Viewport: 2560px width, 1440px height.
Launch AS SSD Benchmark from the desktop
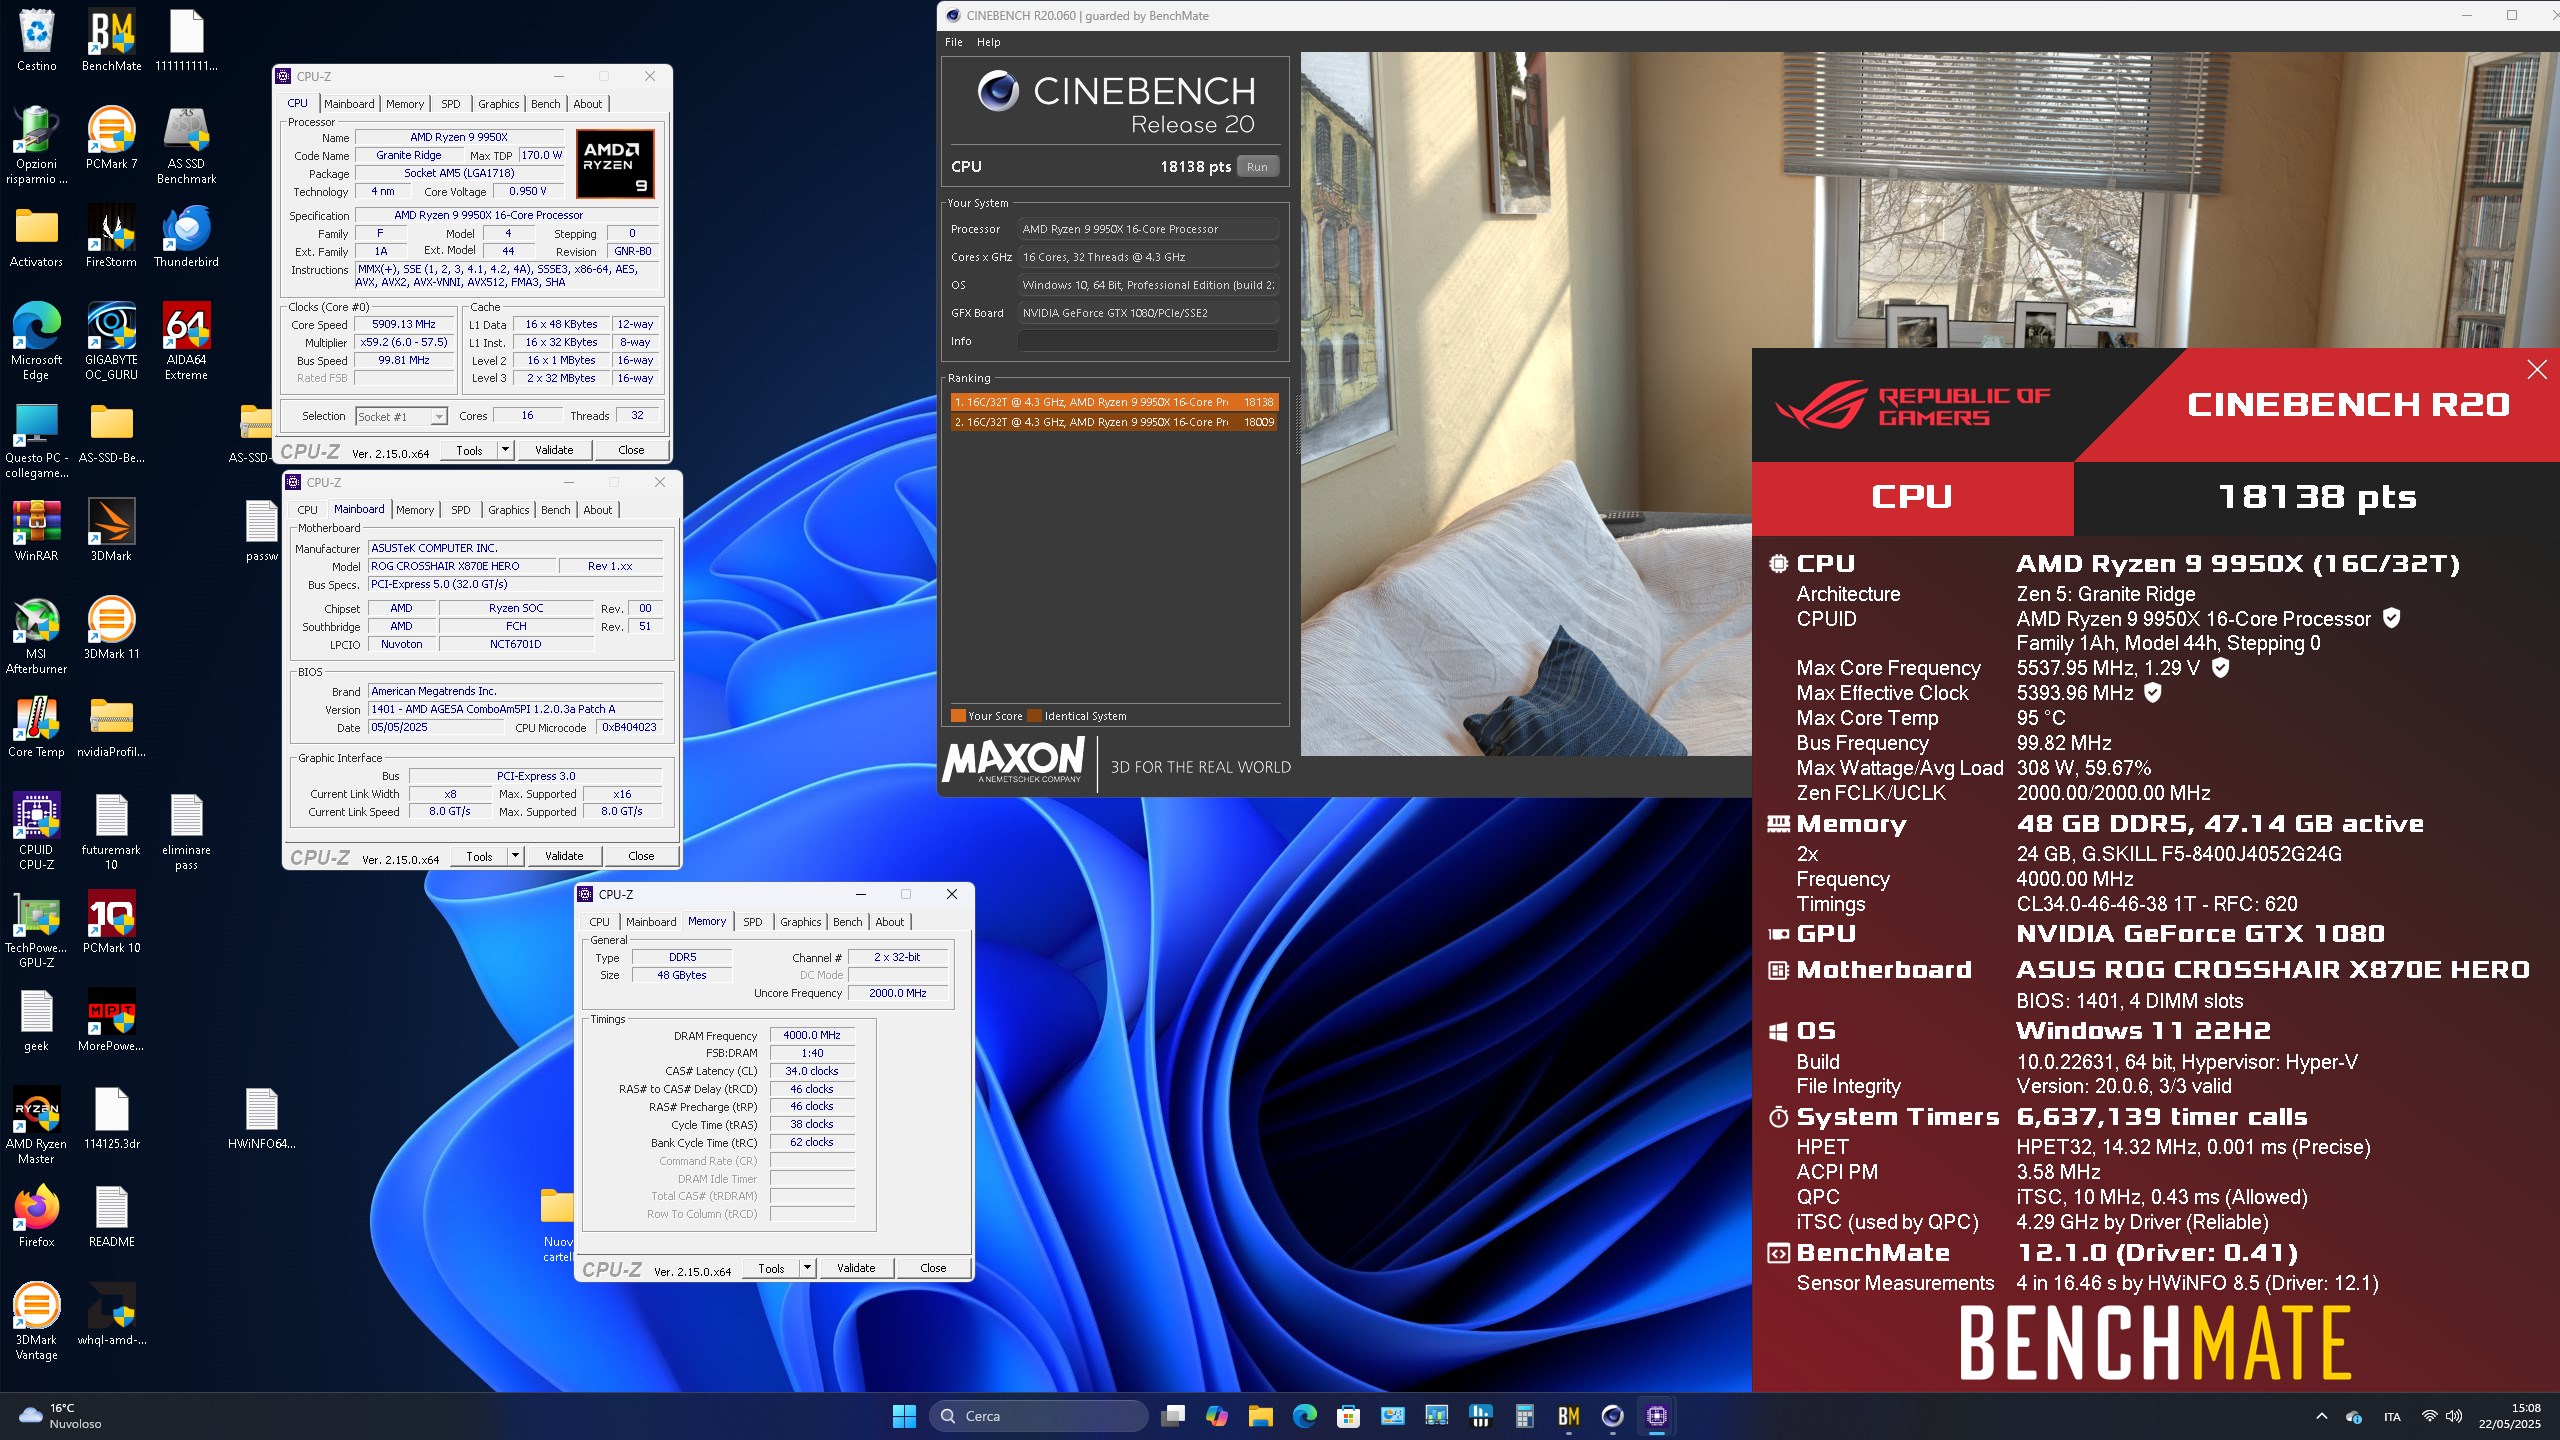pos(186,145)
